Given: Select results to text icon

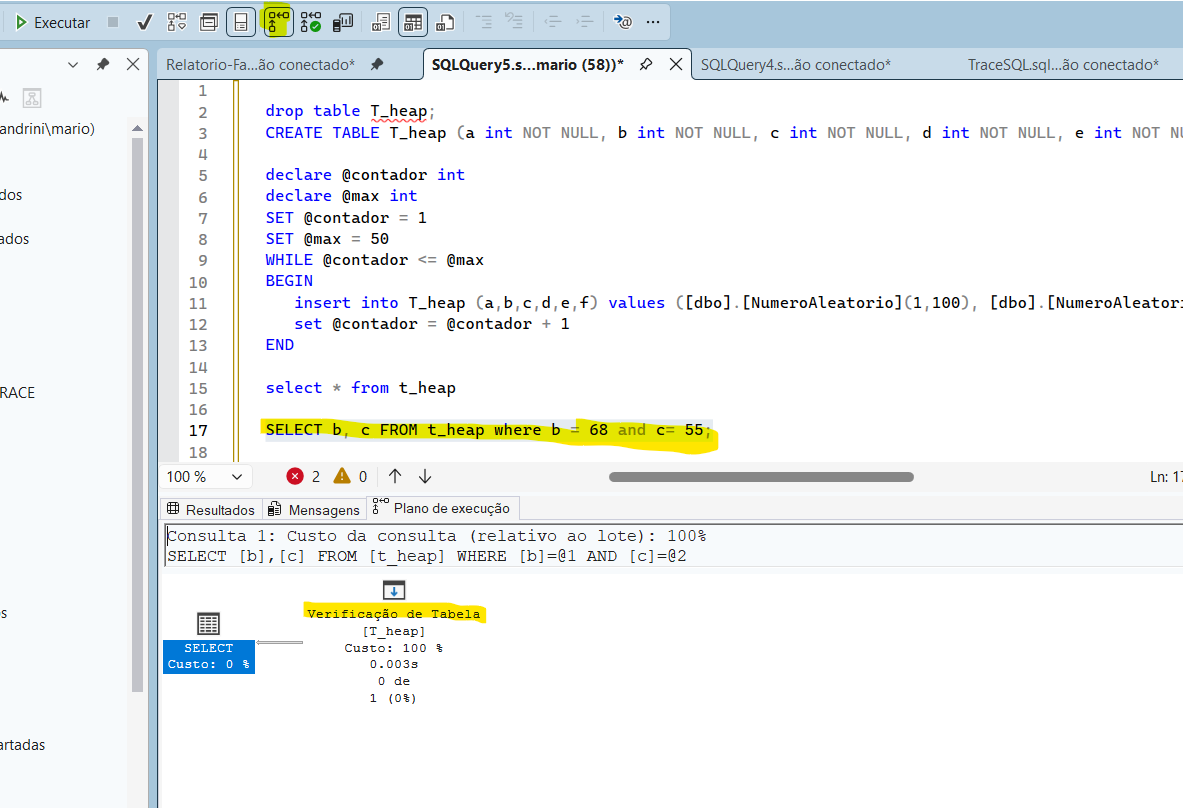Looking at the screenshot, I should (x=381, y=22).
